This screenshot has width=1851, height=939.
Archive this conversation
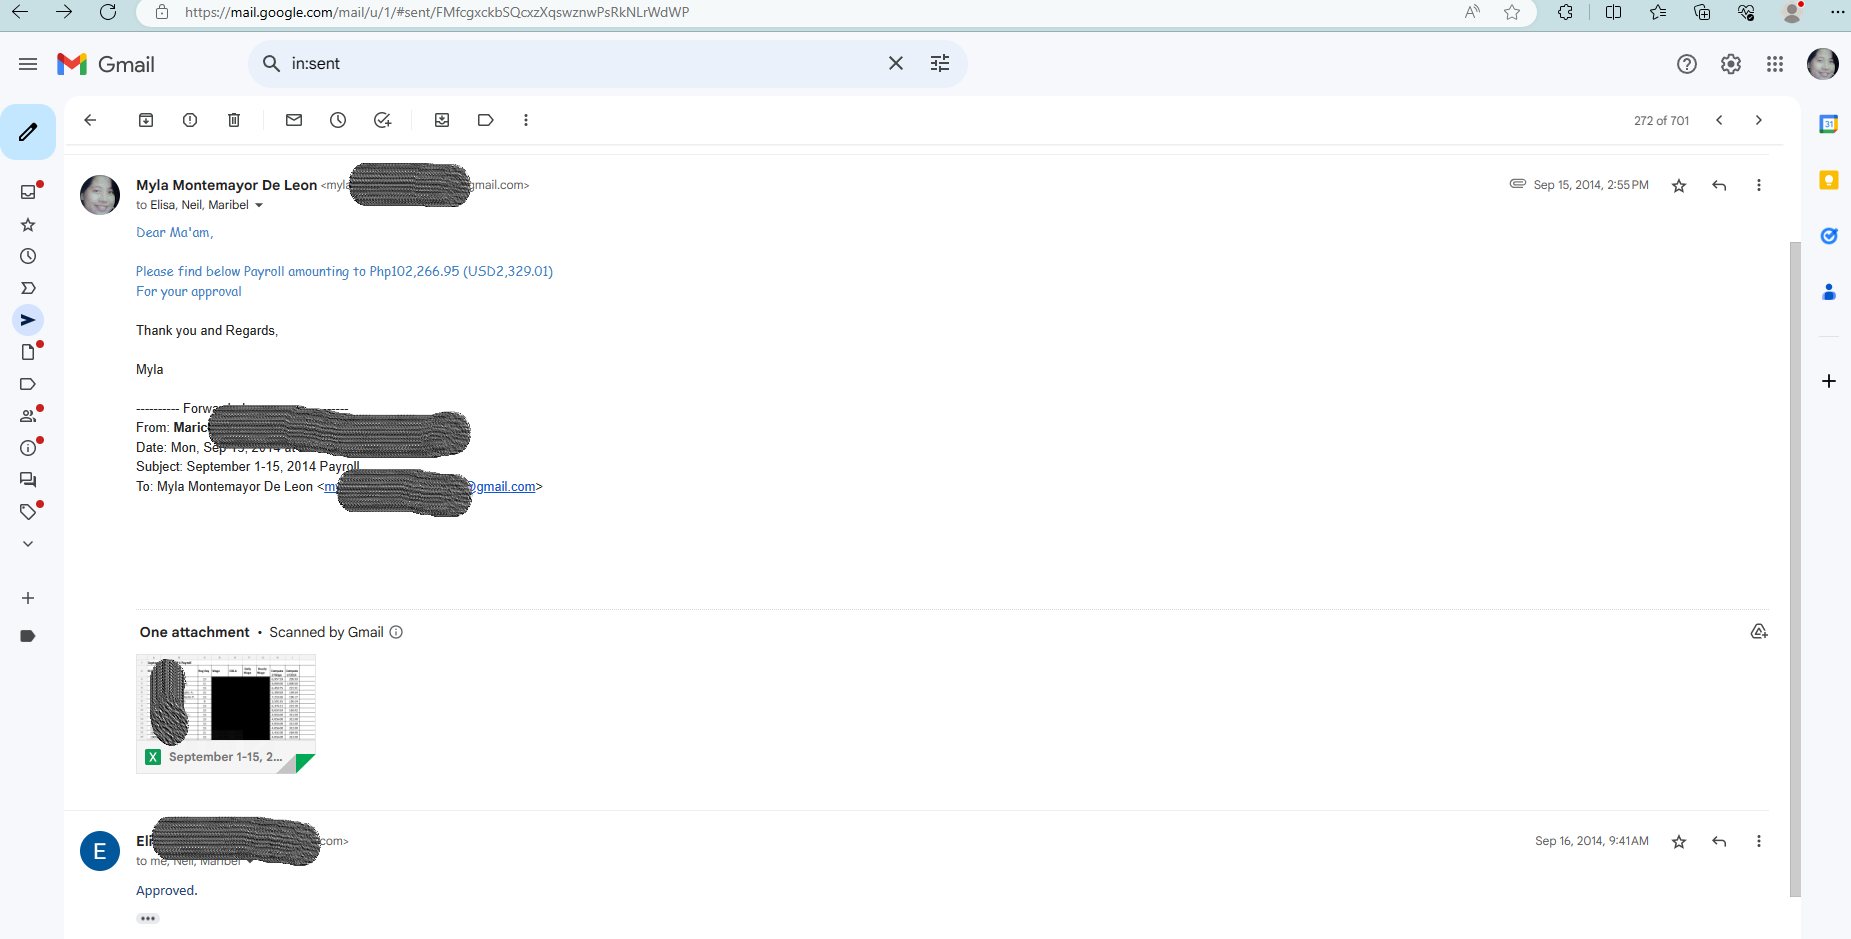coord(146,120)
